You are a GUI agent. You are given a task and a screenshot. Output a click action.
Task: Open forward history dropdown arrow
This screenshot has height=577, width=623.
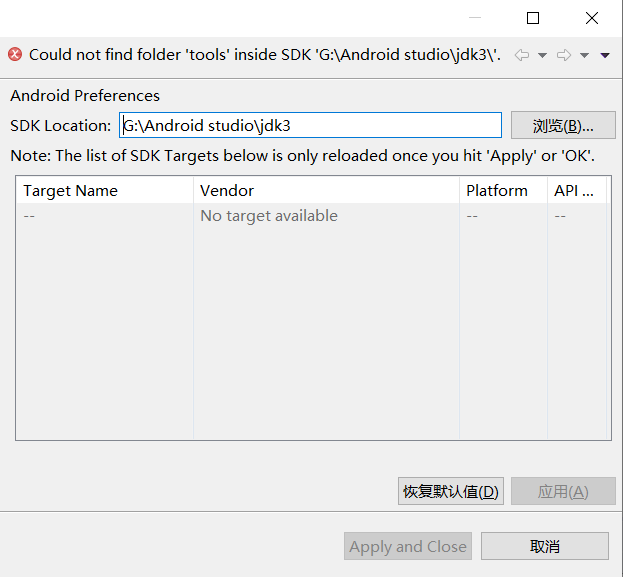tap(584, 55)
